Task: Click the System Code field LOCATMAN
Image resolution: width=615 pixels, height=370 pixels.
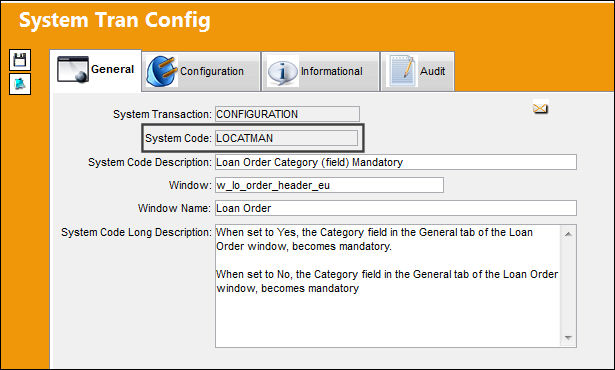Action: tap(286, 138)
